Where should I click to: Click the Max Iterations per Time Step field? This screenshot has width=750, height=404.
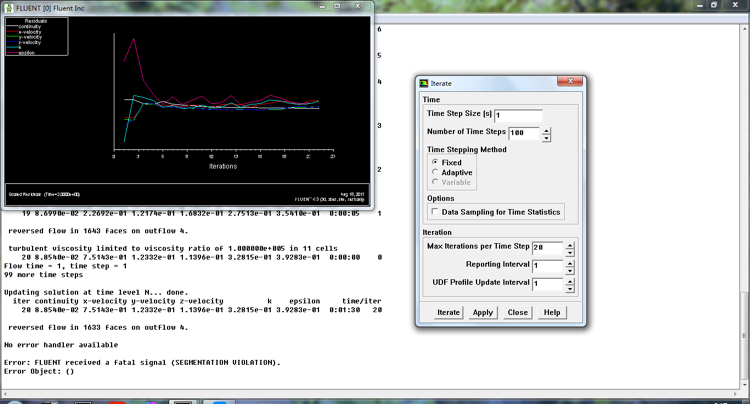tap(546, 248)
